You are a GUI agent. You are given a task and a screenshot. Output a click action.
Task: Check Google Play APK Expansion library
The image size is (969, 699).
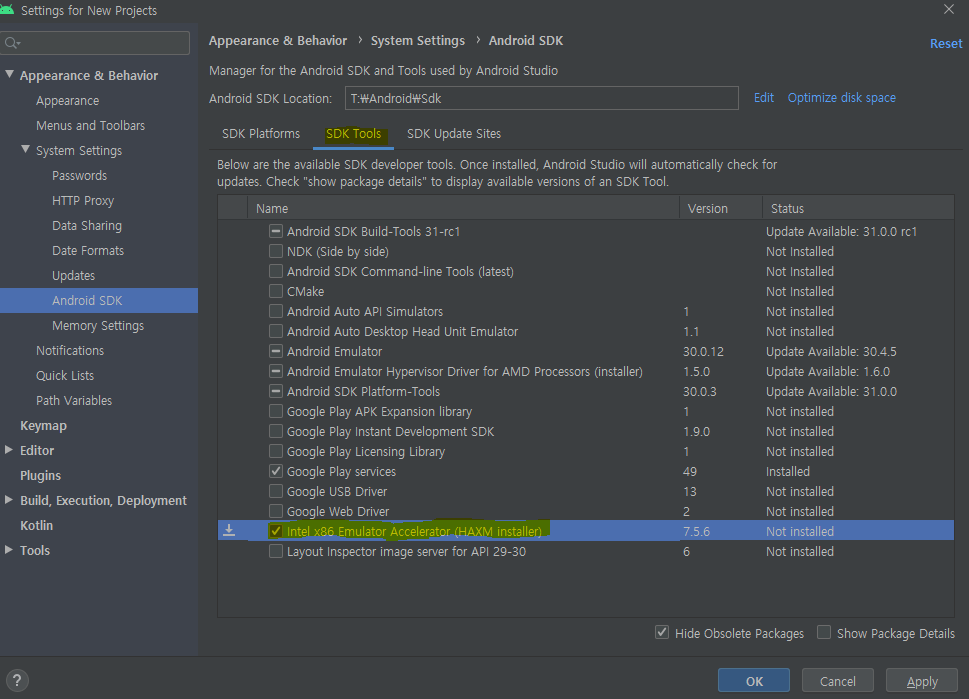(276, 411)
